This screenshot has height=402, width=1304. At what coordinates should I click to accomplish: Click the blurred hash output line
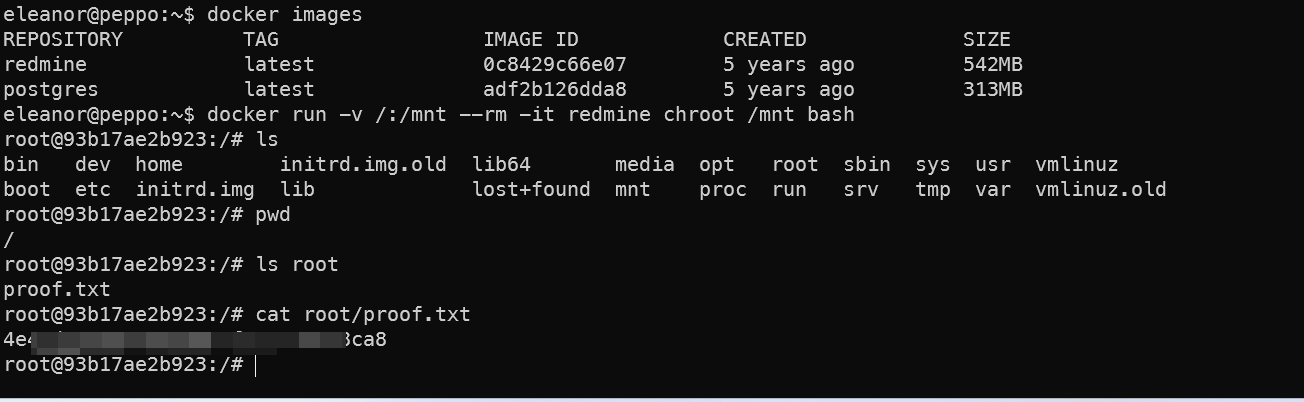[195, 340]
